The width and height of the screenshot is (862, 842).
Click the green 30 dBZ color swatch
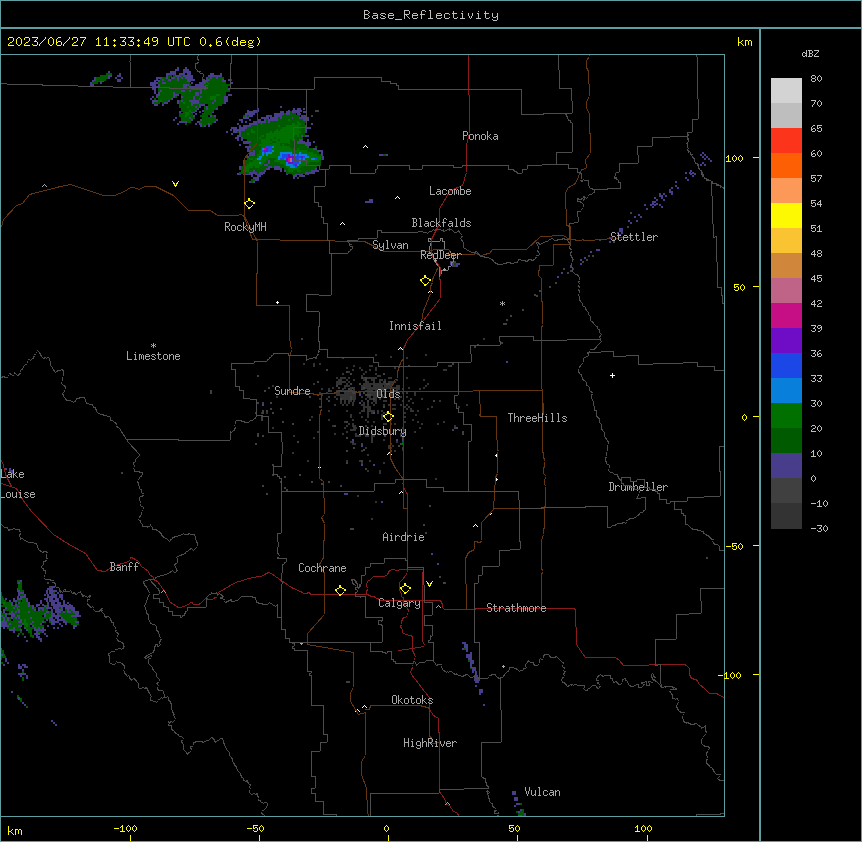786,416
